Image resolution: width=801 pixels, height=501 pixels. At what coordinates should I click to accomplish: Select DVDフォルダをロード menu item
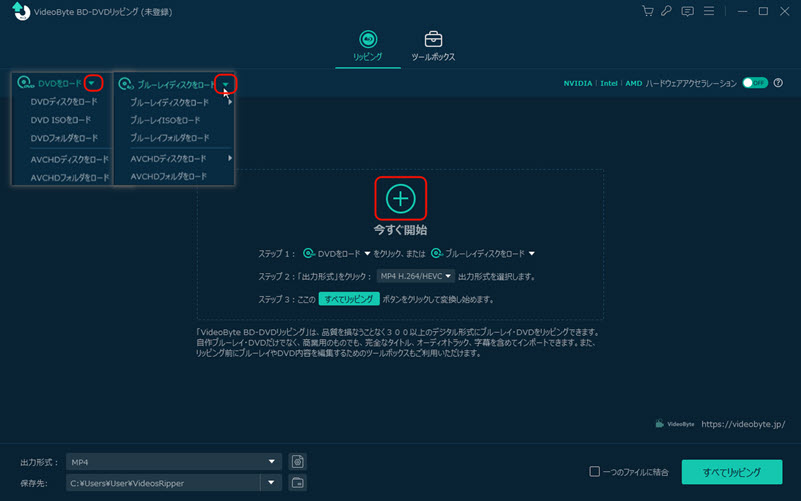click(x=64, y=138)
